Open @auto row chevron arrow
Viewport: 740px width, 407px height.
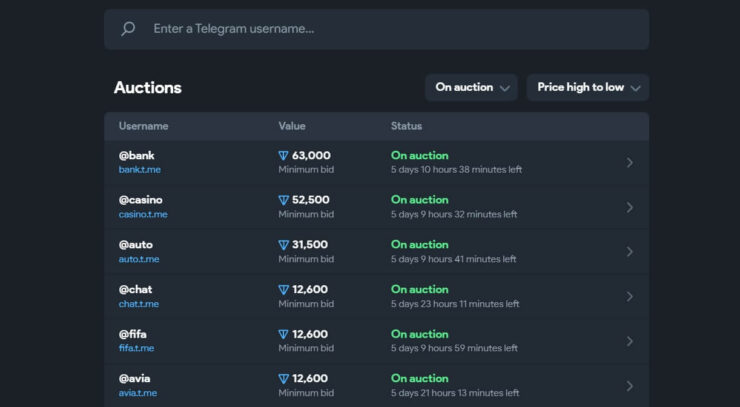[629, 252]
